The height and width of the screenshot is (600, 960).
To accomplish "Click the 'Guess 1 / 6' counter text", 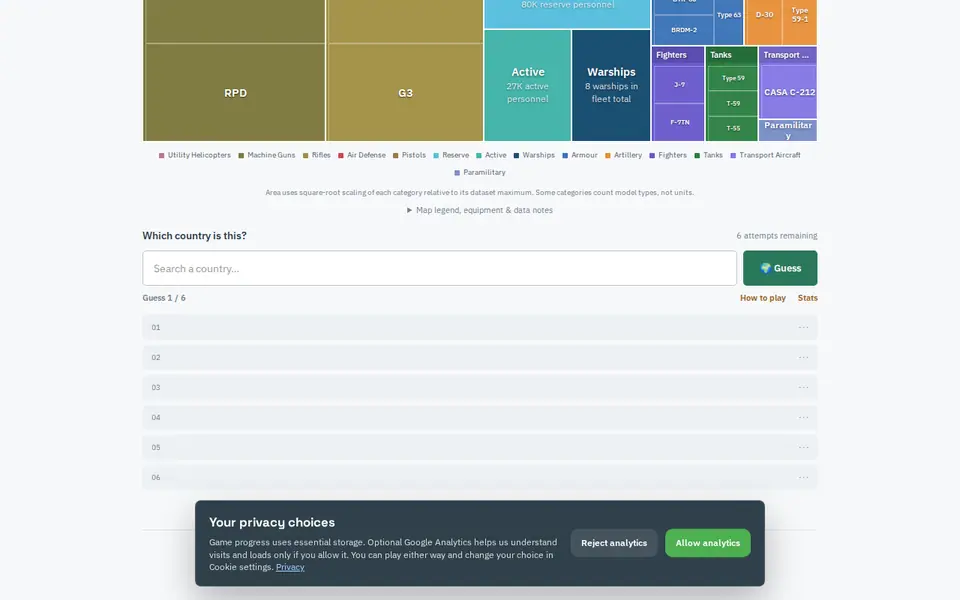I will 164,298.
